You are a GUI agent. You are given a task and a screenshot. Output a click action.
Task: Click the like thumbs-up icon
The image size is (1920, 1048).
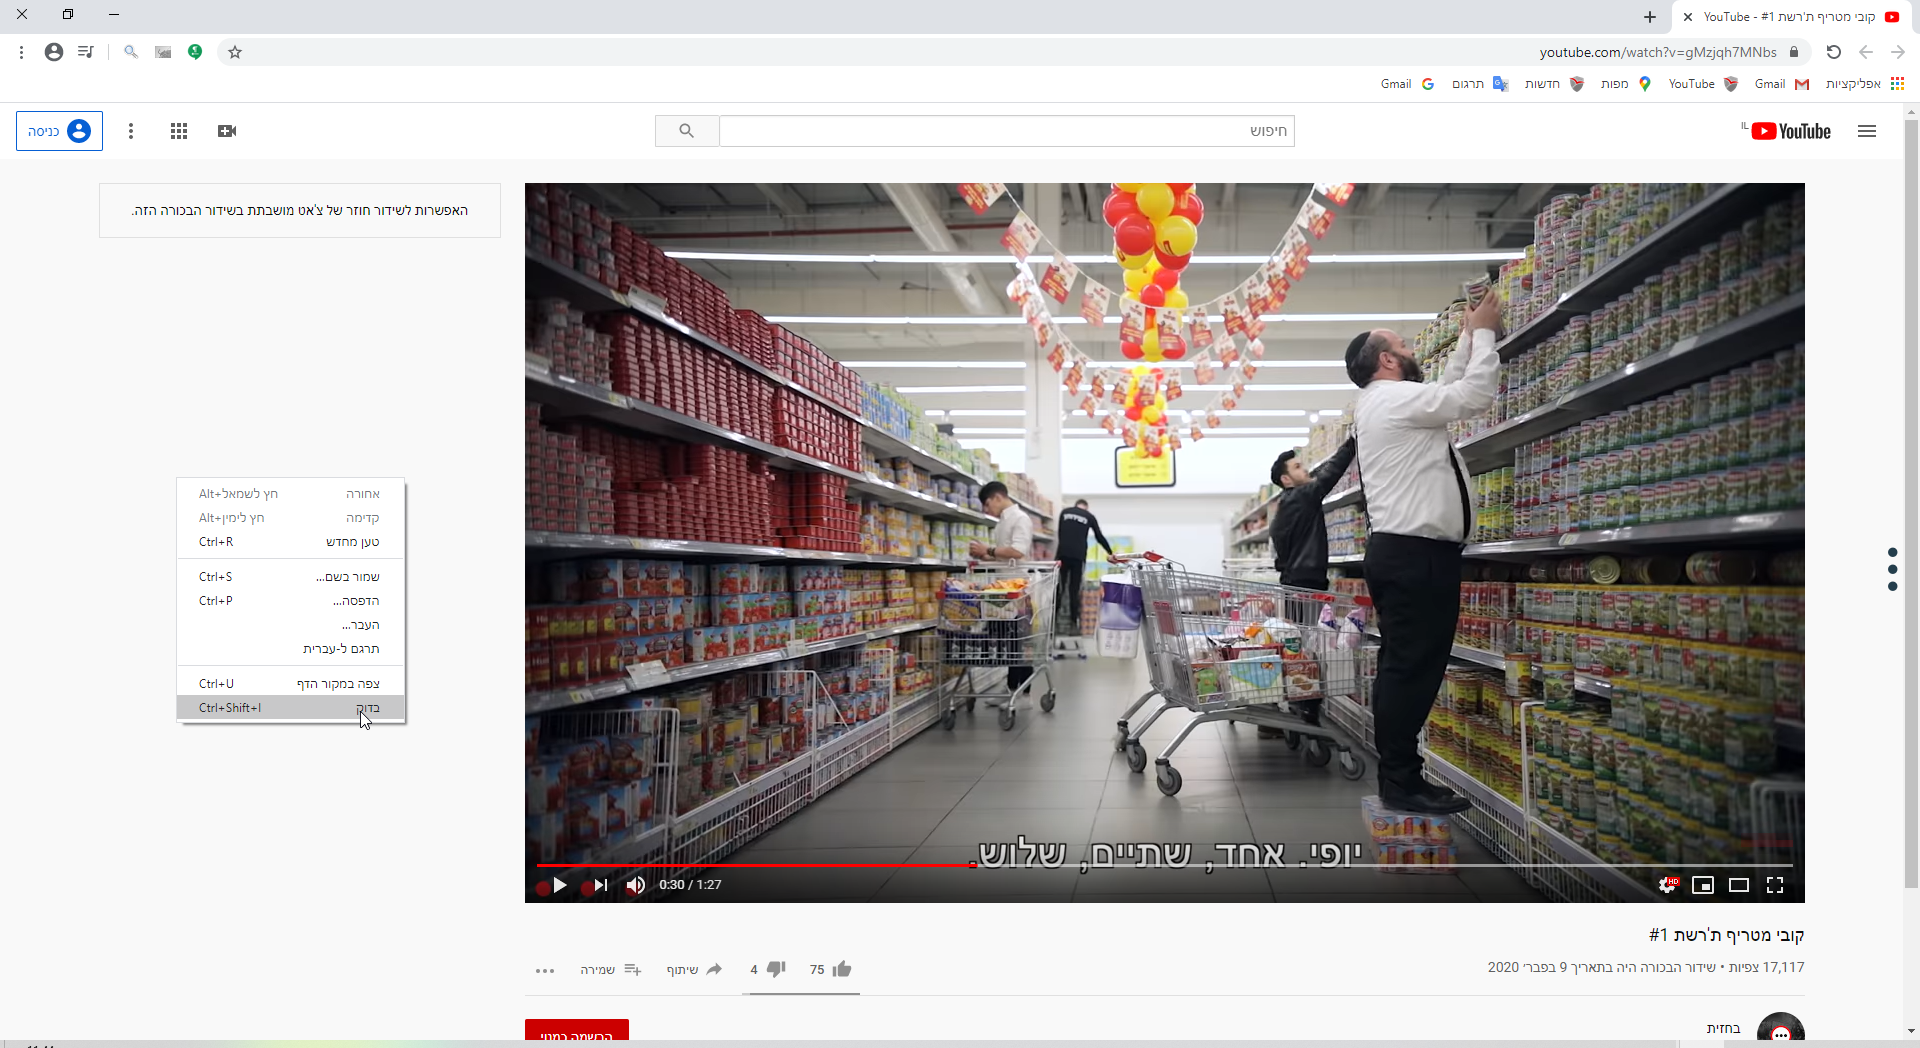pos(841,969)
